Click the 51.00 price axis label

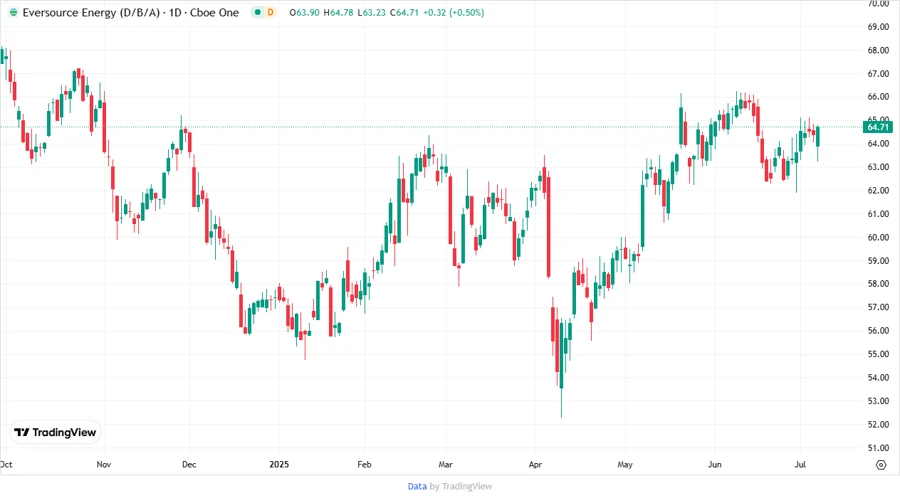pyautogui.click(x=878, y=448)
